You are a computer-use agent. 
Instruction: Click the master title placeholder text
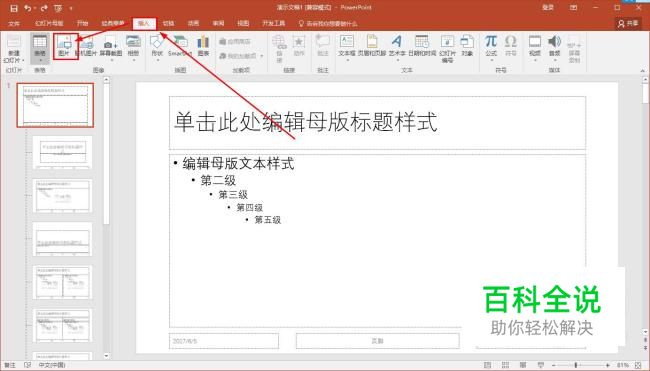click(x=306, y=122)
